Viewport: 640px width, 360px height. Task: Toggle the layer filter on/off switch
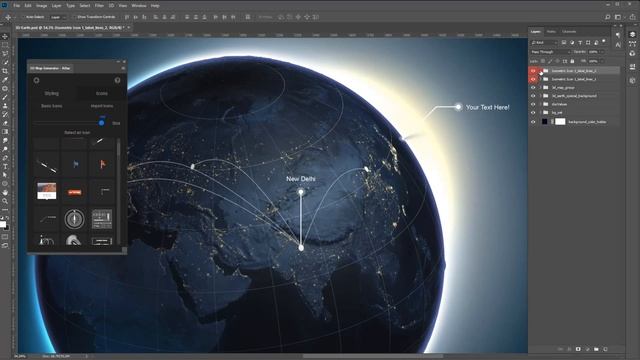tap(604, 41)
